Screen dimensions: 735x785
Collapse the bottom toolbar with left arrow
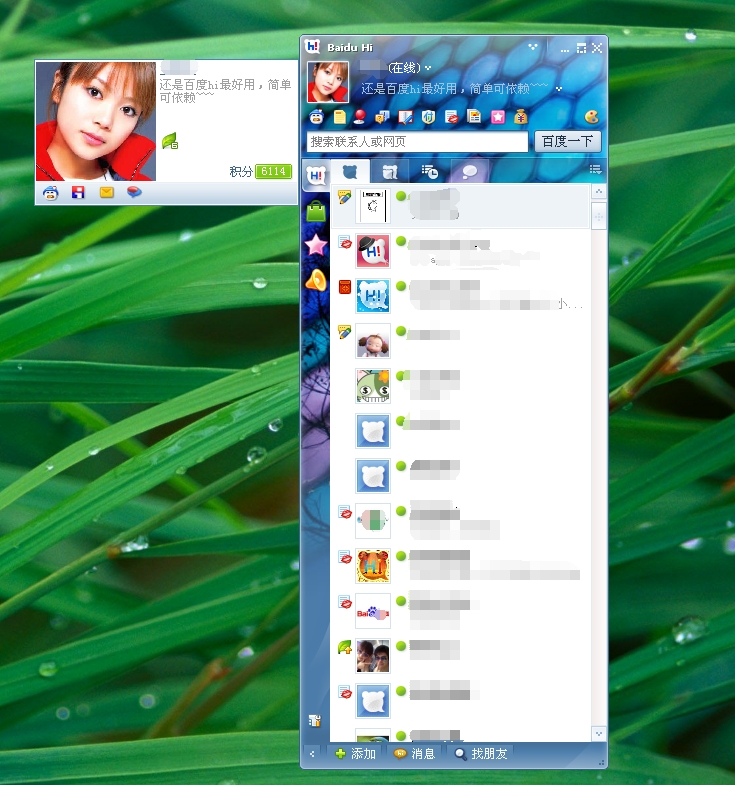pyautogui.click(x=312, y=753)
